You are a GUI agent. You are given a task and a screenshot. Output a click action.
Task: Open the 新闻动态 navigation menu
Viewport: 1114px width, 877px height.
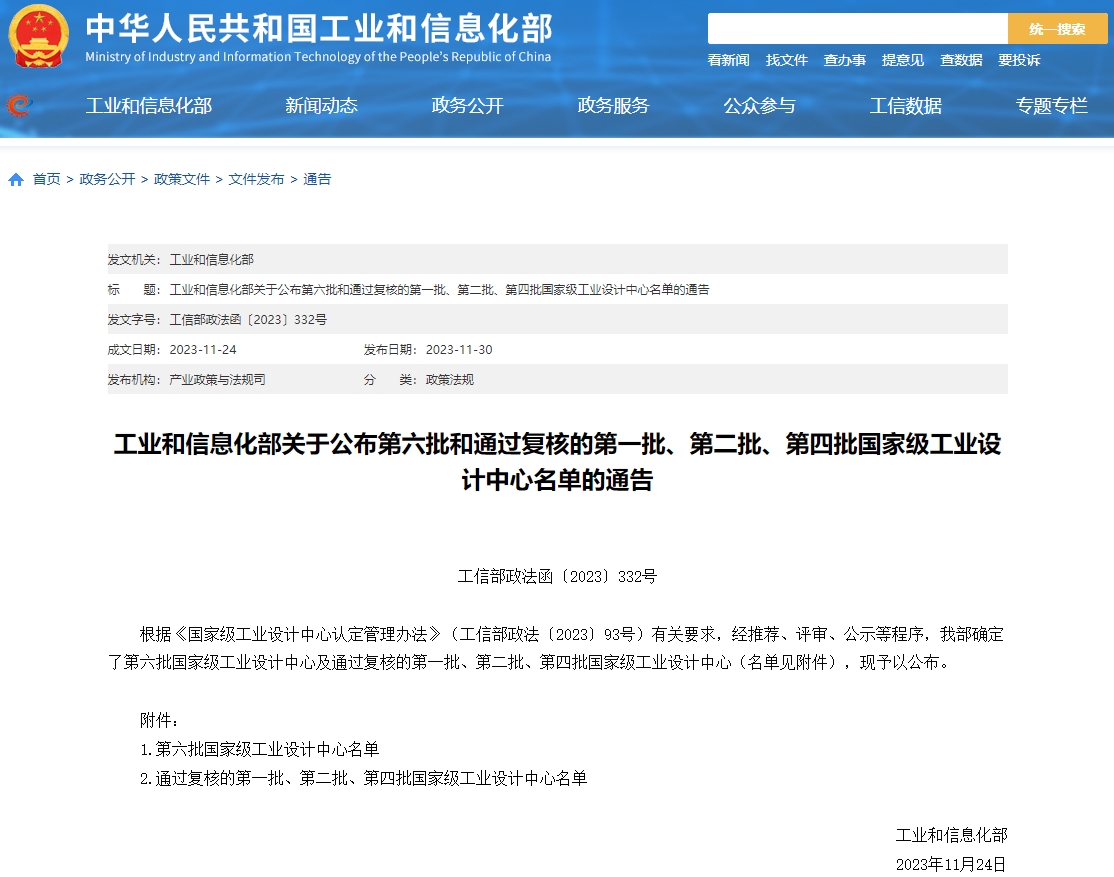(x=321, y=106)
